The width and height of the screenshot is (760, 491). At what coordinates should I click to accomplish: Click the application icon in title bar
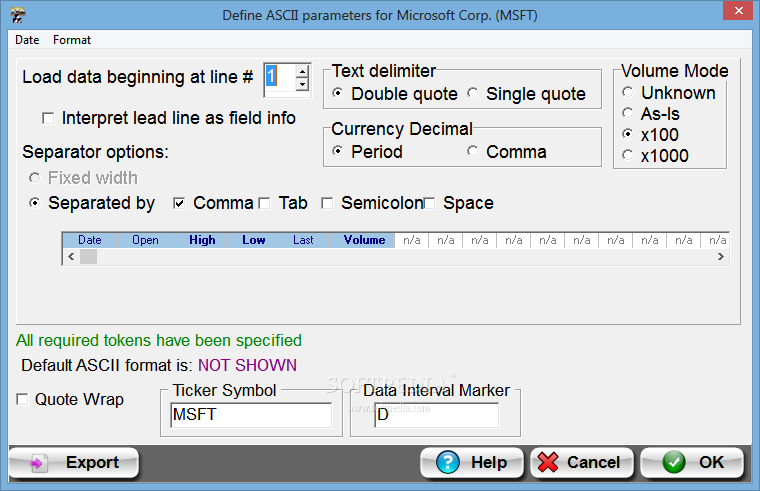[x=18, y=15]
